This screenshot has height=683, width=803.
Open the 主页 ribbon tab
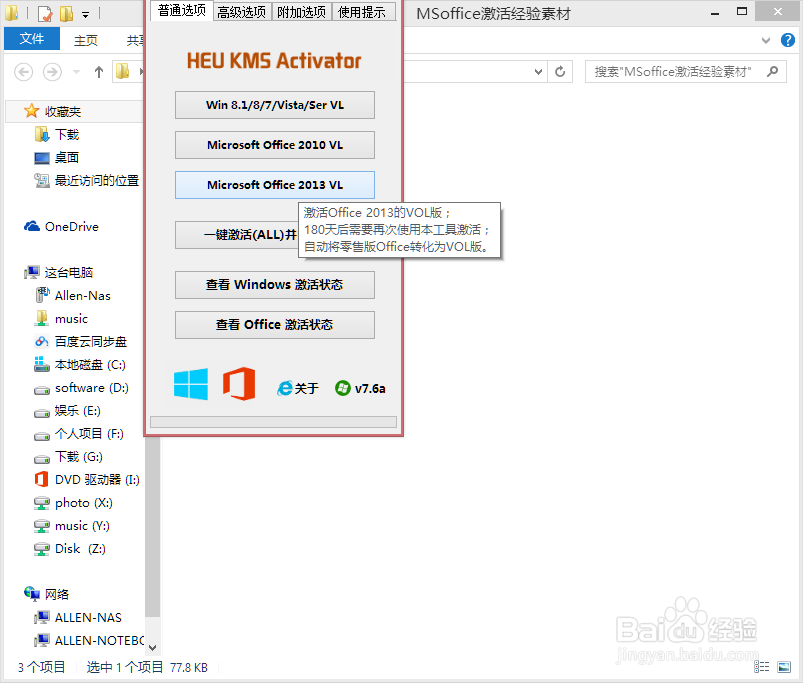point(86,40)
